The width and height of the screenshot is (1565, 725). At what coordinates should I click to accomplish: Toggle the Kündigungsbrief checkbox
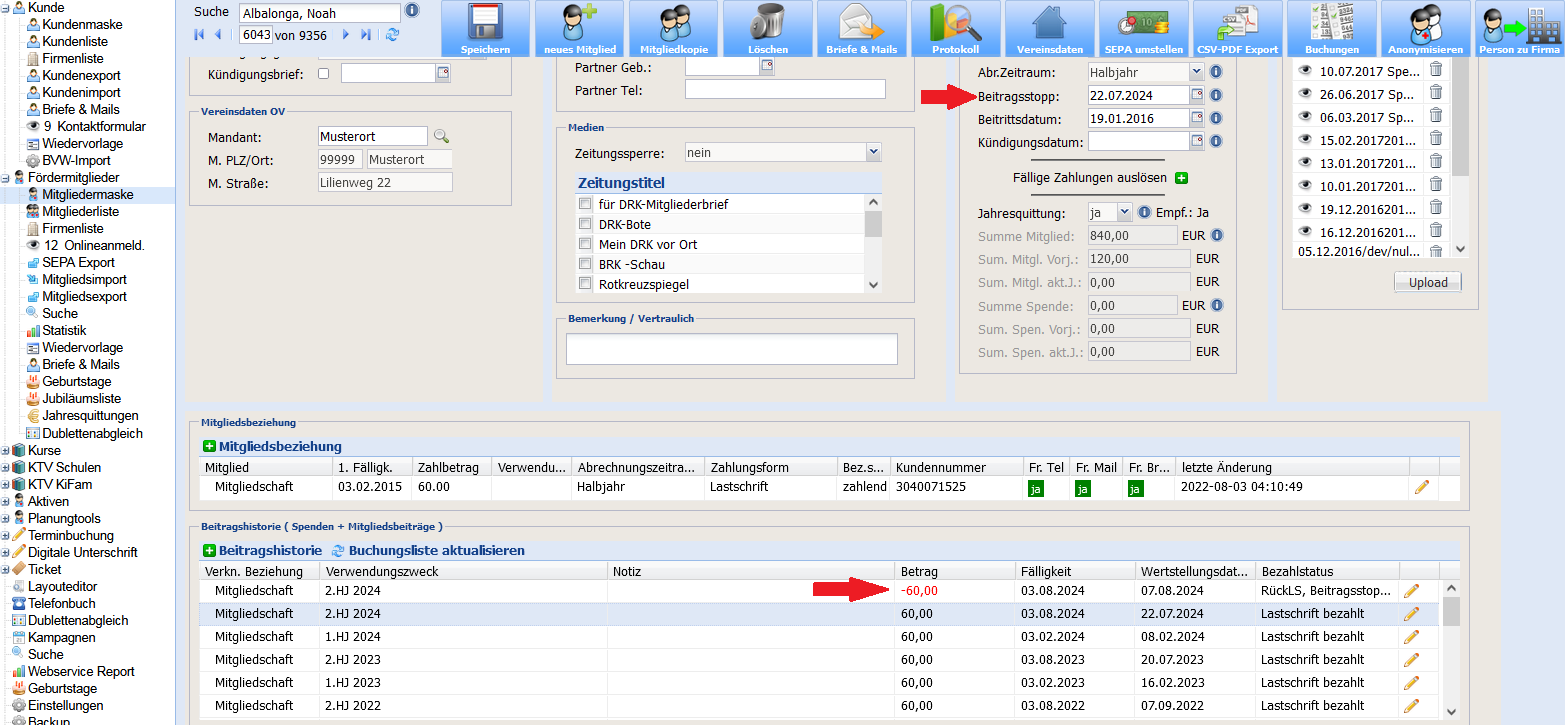(323, 73)
